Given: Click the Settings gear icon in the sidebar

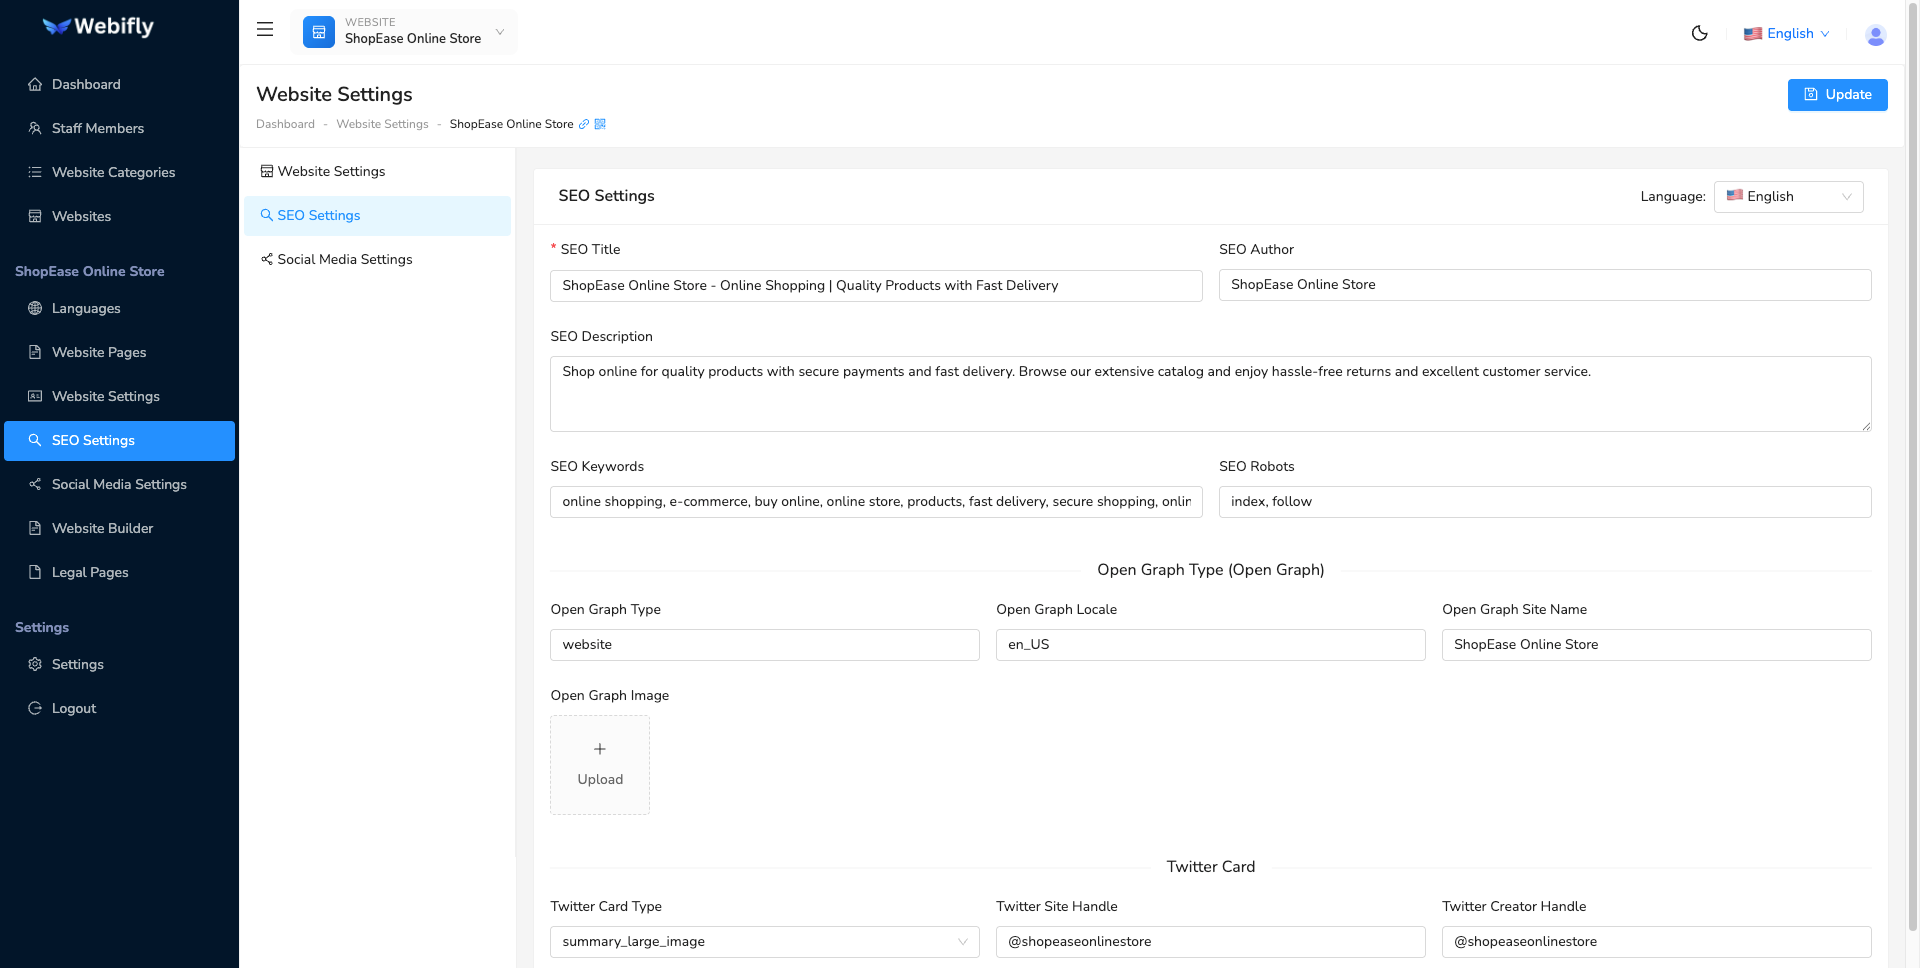Looking at the screenshot, I should 36,664.
